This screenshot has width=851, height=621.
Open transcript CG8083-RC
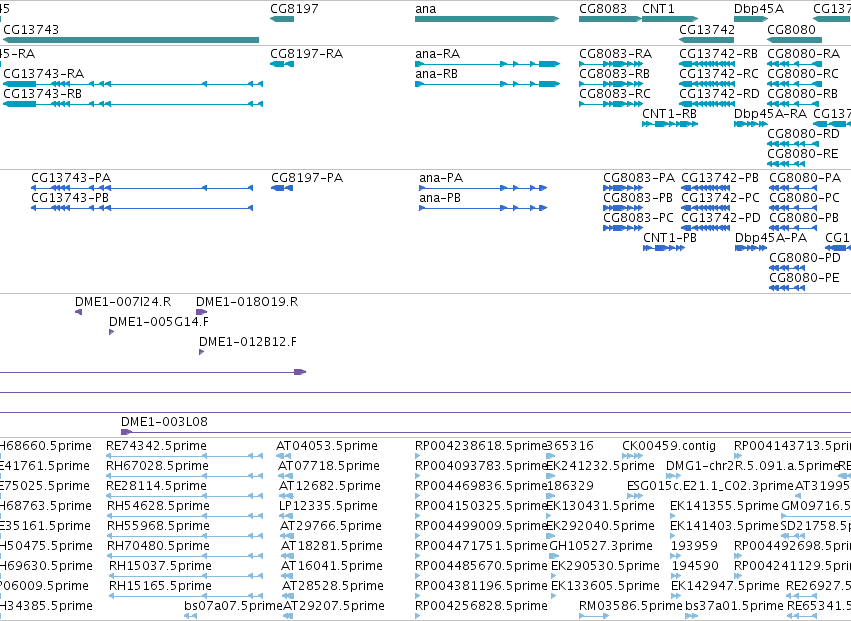tap(611, 104)
